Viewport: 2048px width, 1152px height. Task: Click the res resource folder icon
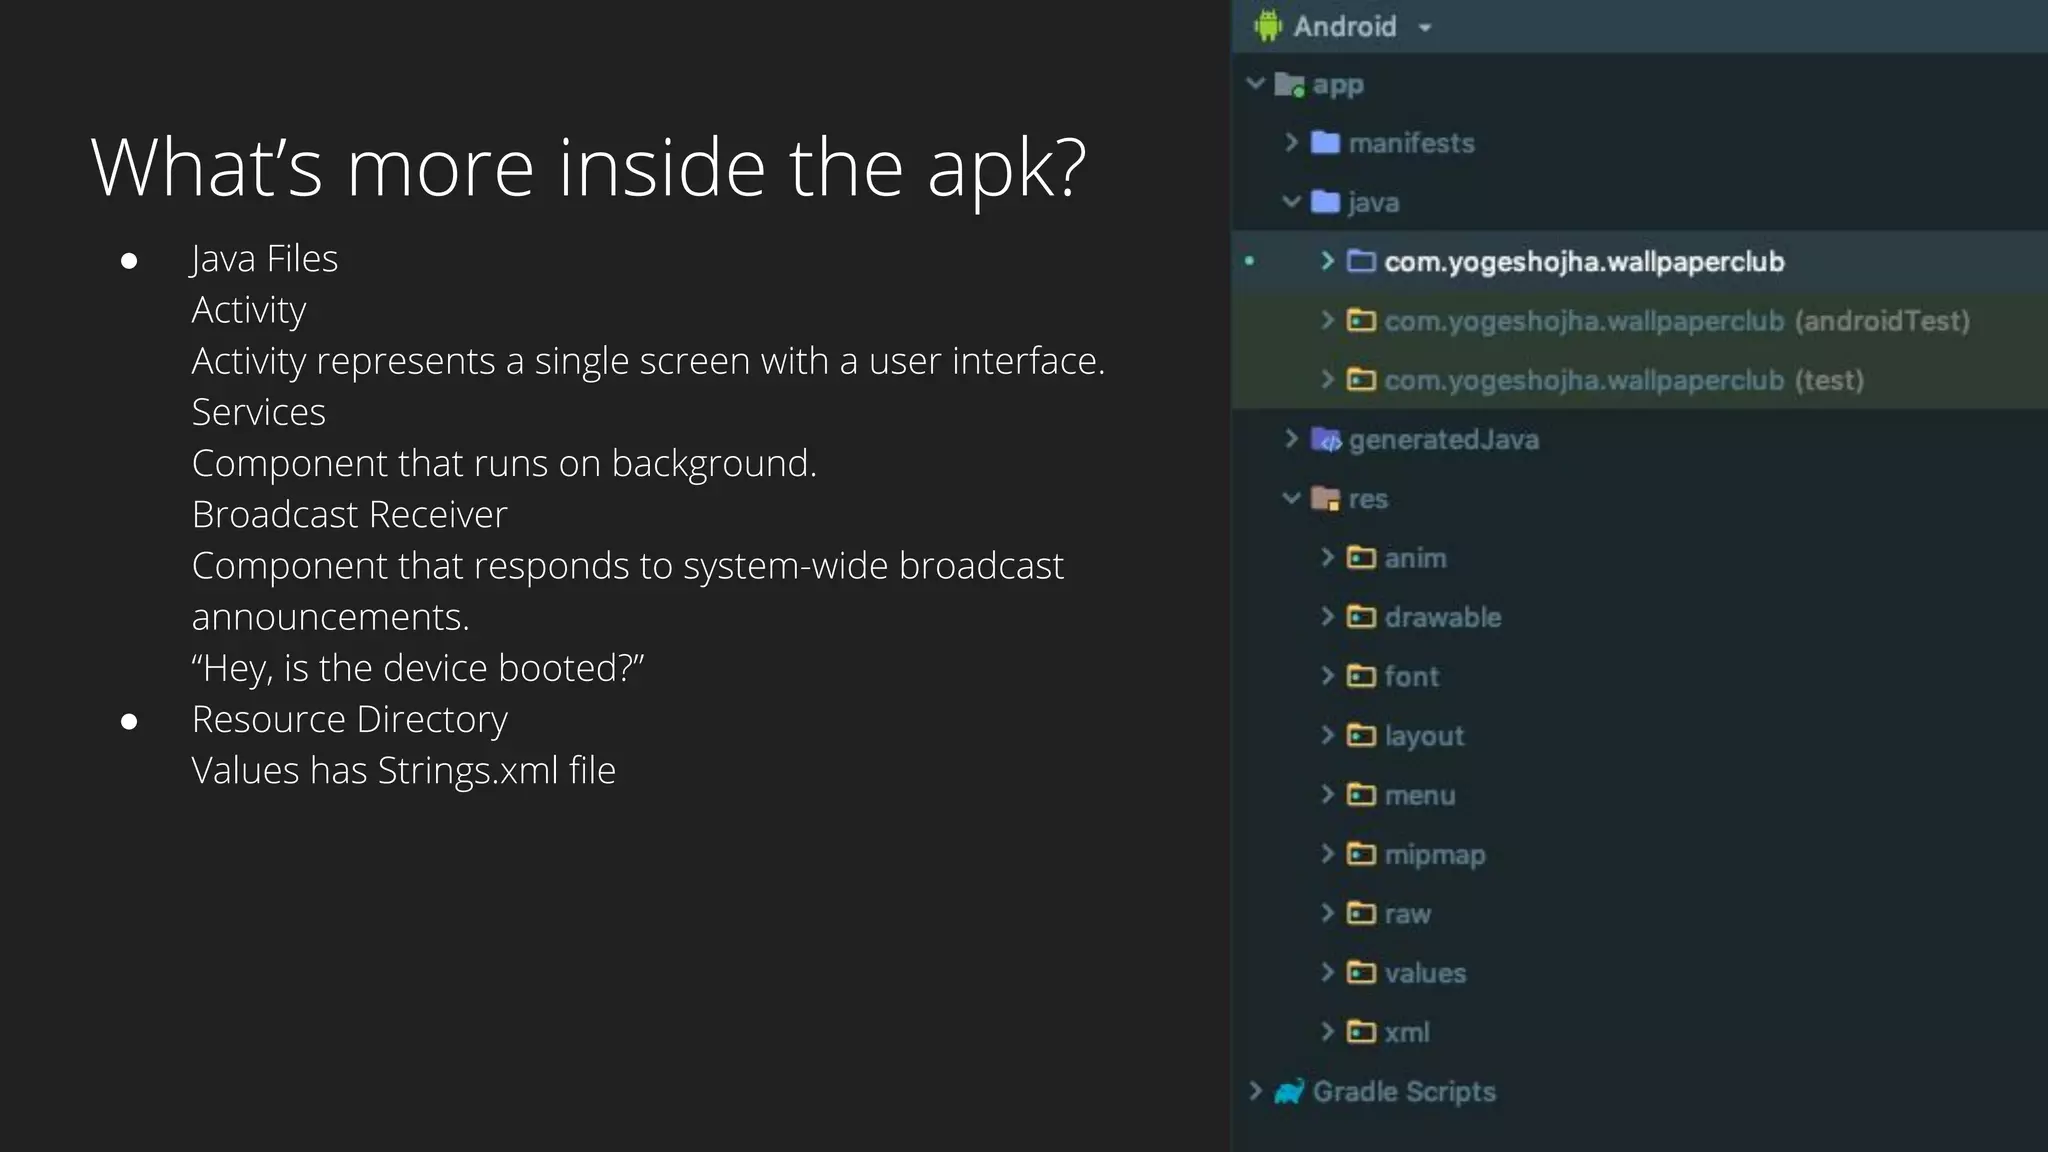point(1326,498)
